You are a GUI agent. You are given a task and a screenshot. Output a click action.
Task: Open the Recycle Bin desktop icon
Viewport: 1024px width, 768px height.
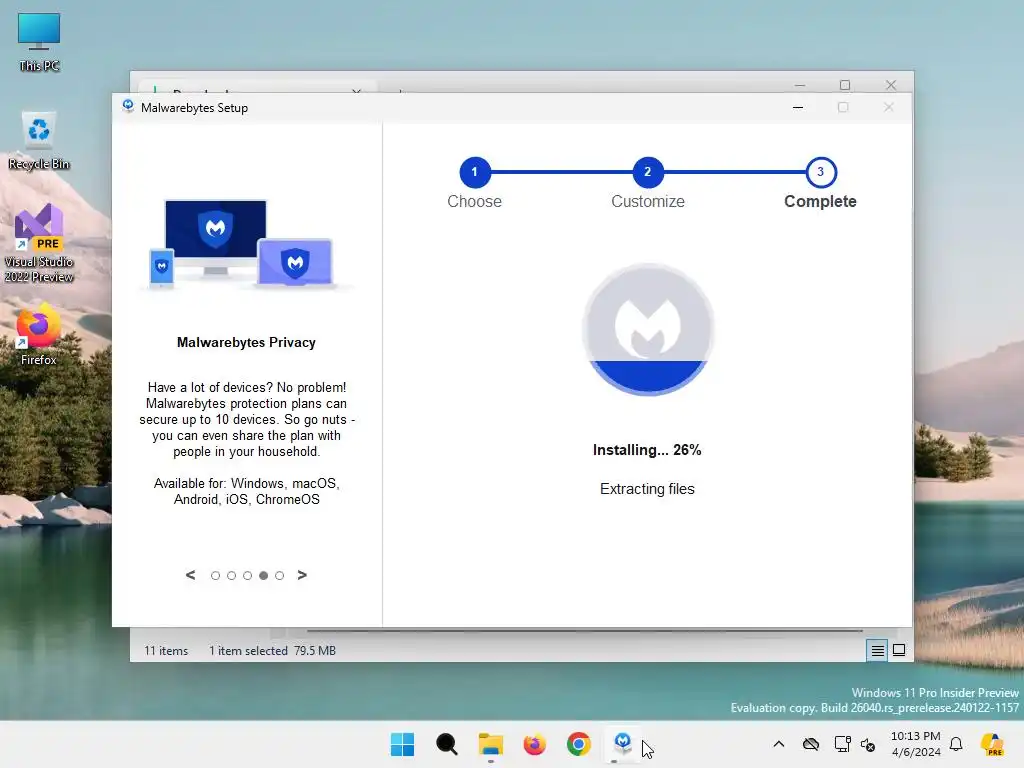click(39, 140)
